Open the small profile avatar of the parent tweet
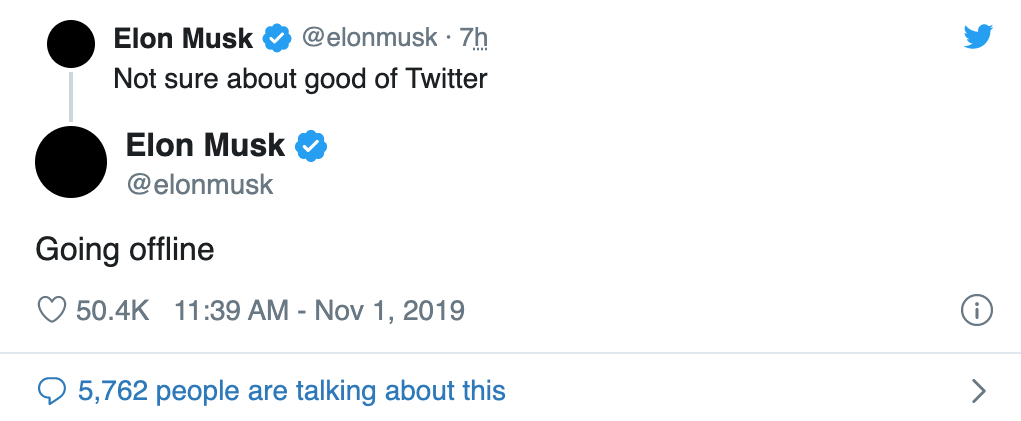This screenshot has width=1021, height=421. click(72, 44)
